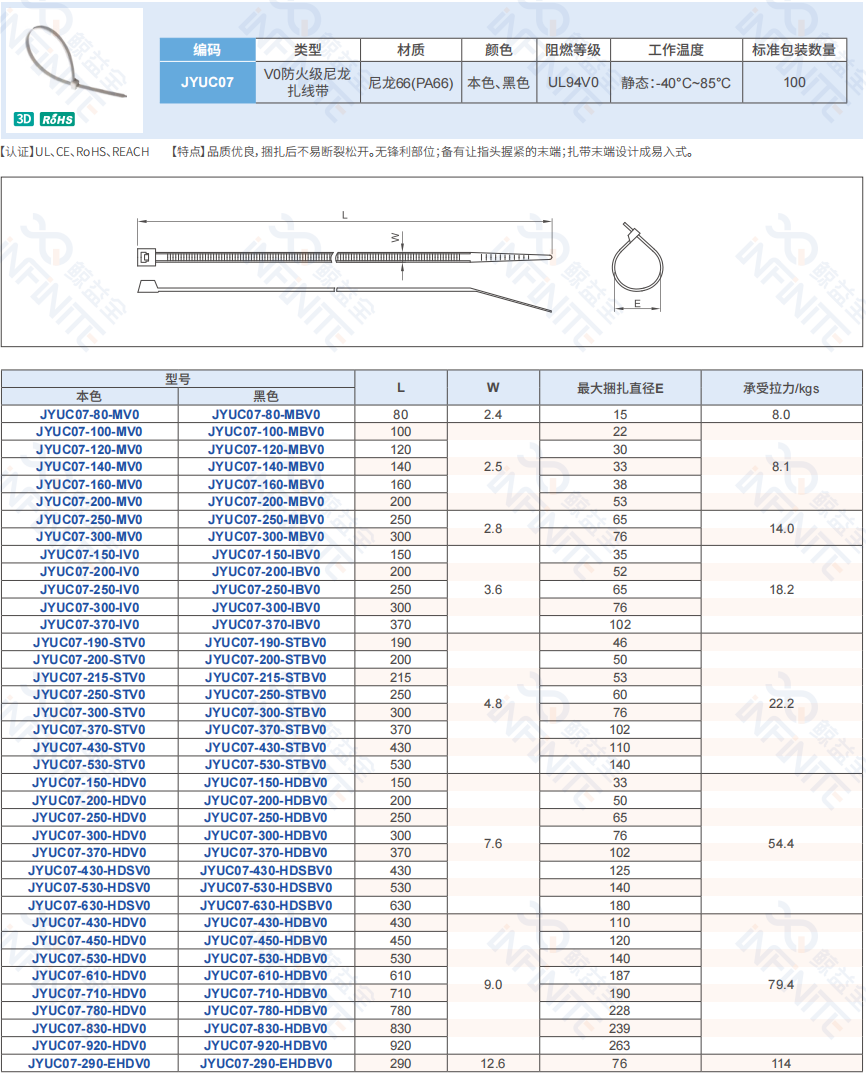Click the RoHS certification badge
The height and width of the screenshot is (1077, 866).
57,120
